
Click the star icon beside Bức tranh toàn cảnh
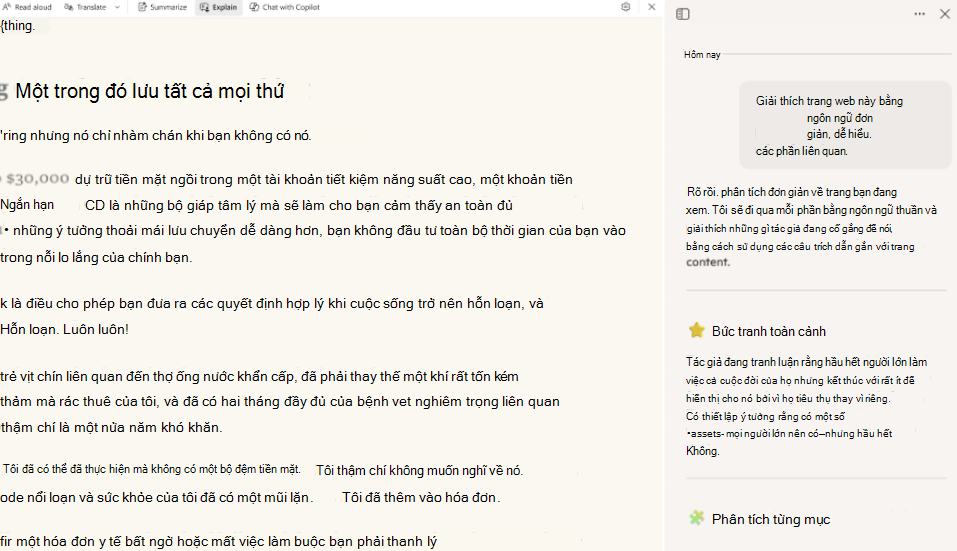696,330
